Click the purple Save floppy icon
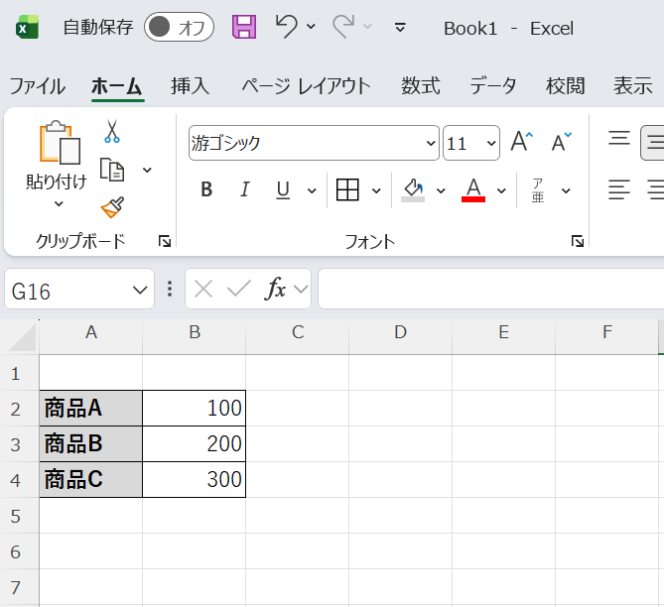 click(244, 27)
